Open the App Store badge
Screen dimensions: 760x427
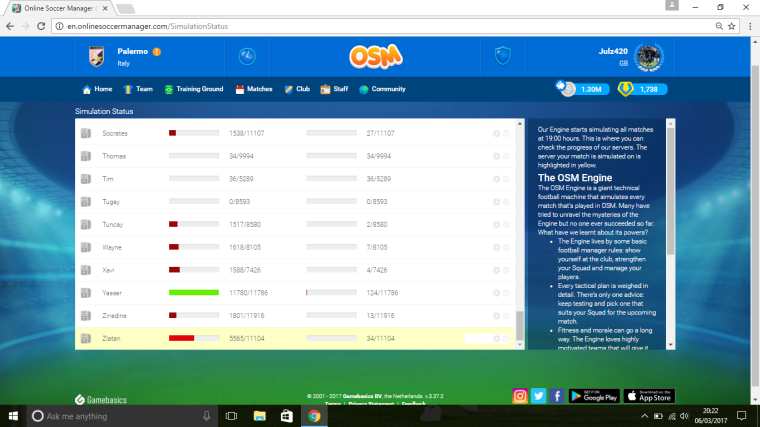(649, 396)
